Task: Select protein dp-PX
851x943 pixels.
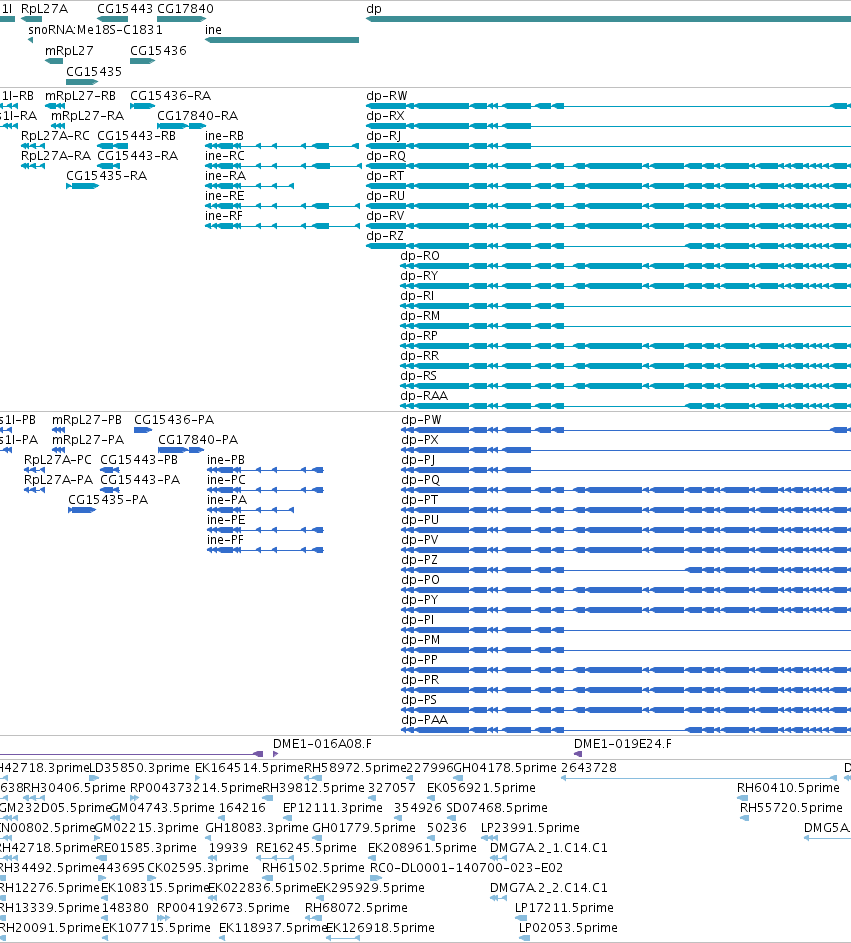Action: click(420, 440)
